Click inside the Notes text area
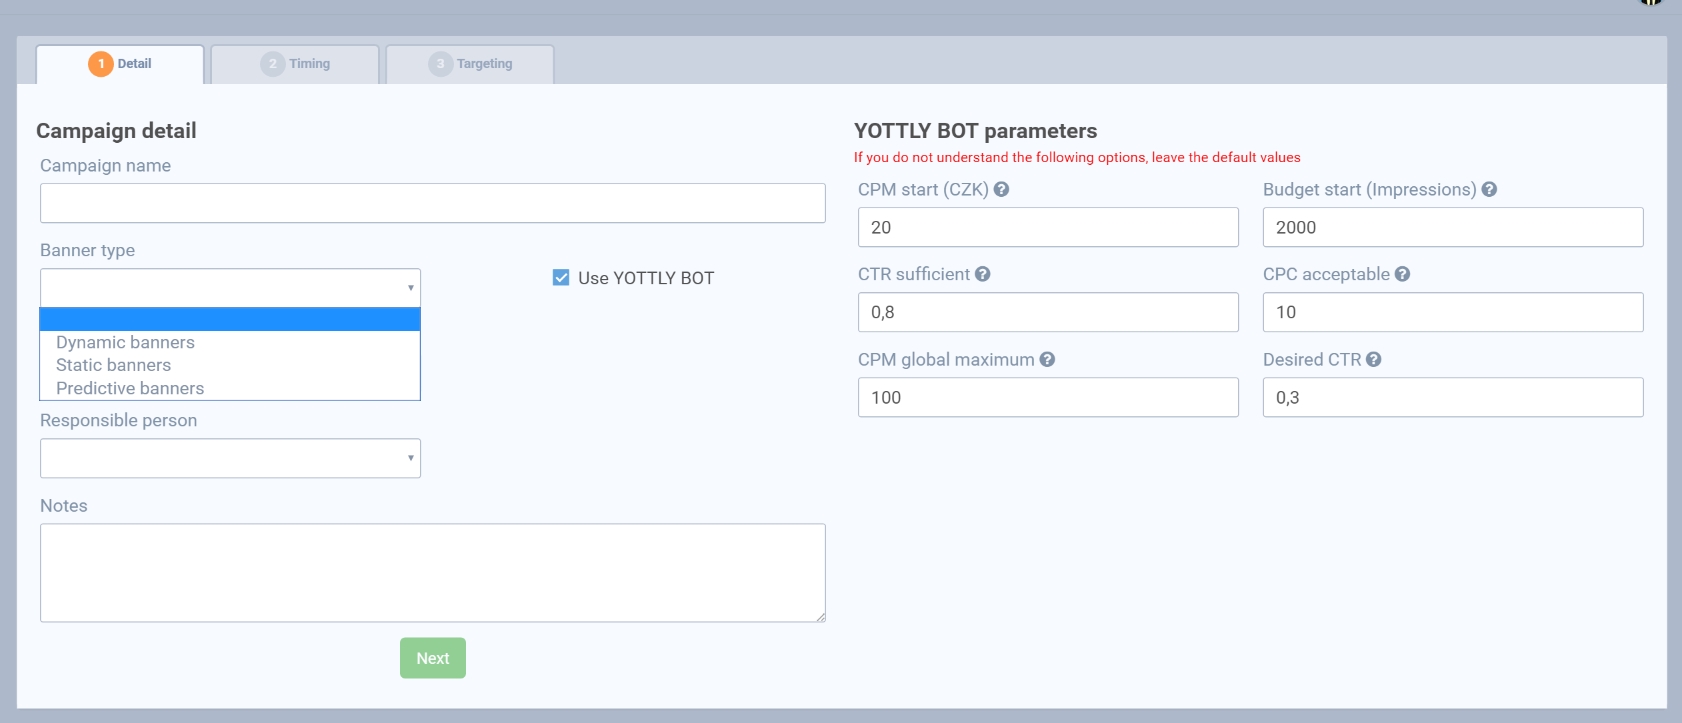Image resolution: width=1682 pixels, height=723 pixels. [x=433, y=573]
